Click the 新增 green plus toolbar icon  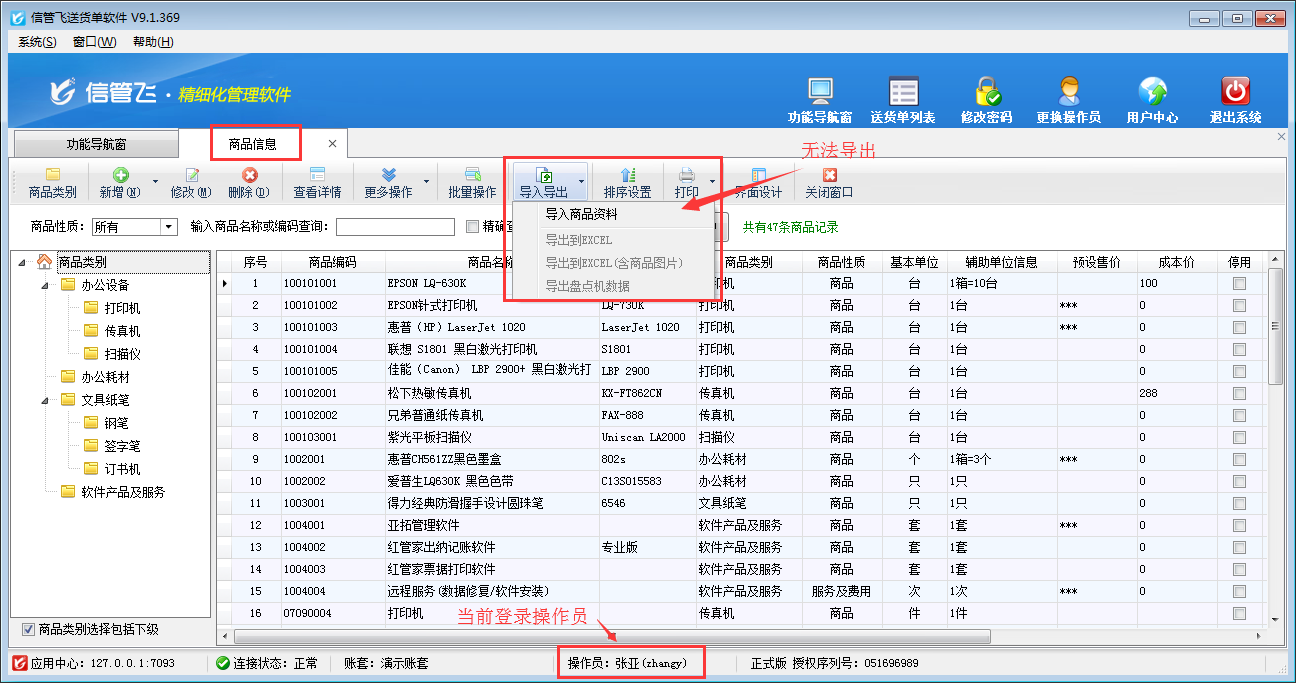121,176
